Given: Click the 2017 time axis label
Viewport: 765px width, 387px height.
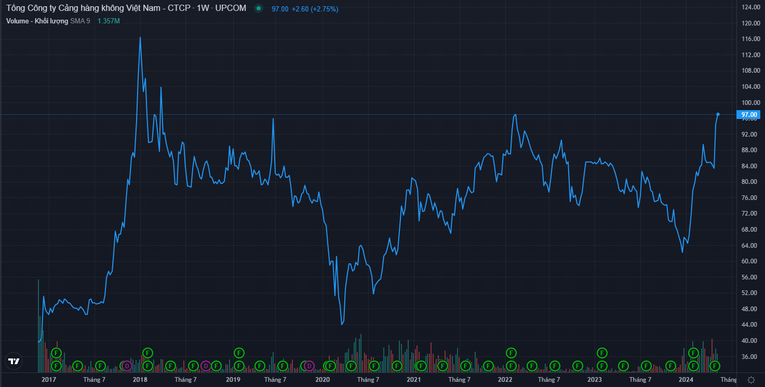Looking at the screenshot, I should (x=49, y=379).
